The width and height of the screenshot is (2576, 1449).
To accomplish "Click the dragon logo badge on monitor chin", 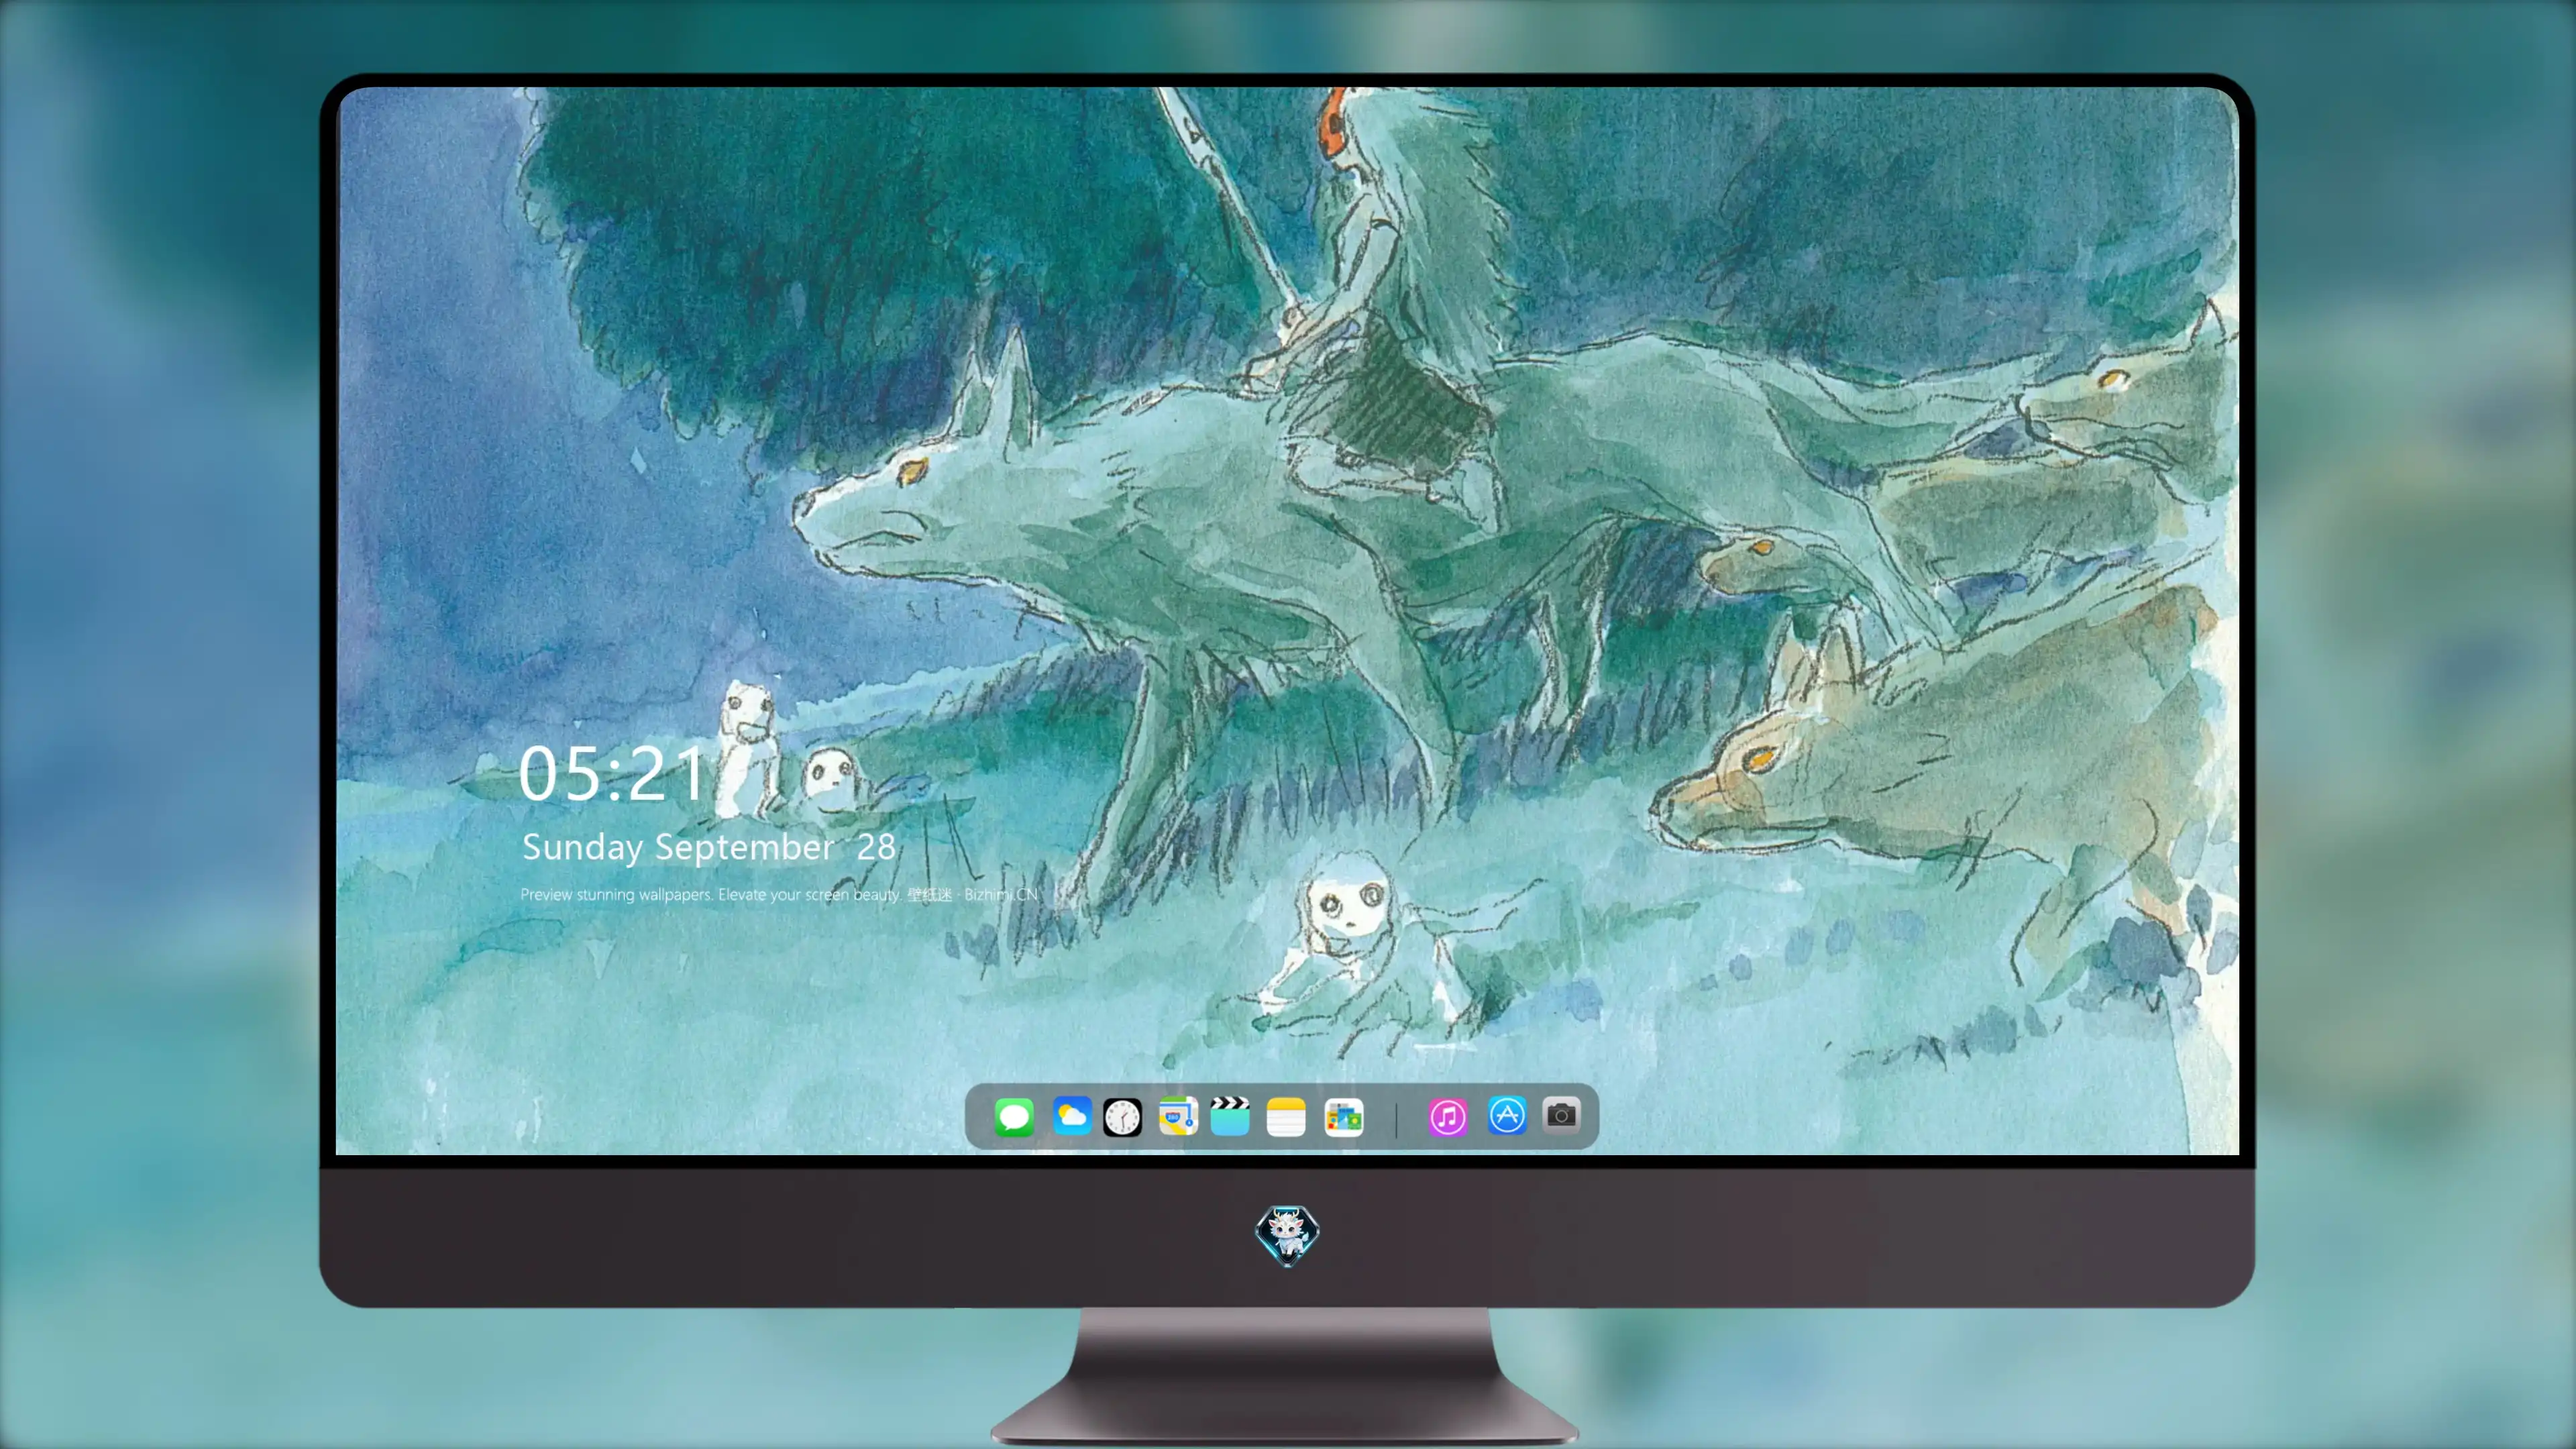I will coord(1287,1235).
